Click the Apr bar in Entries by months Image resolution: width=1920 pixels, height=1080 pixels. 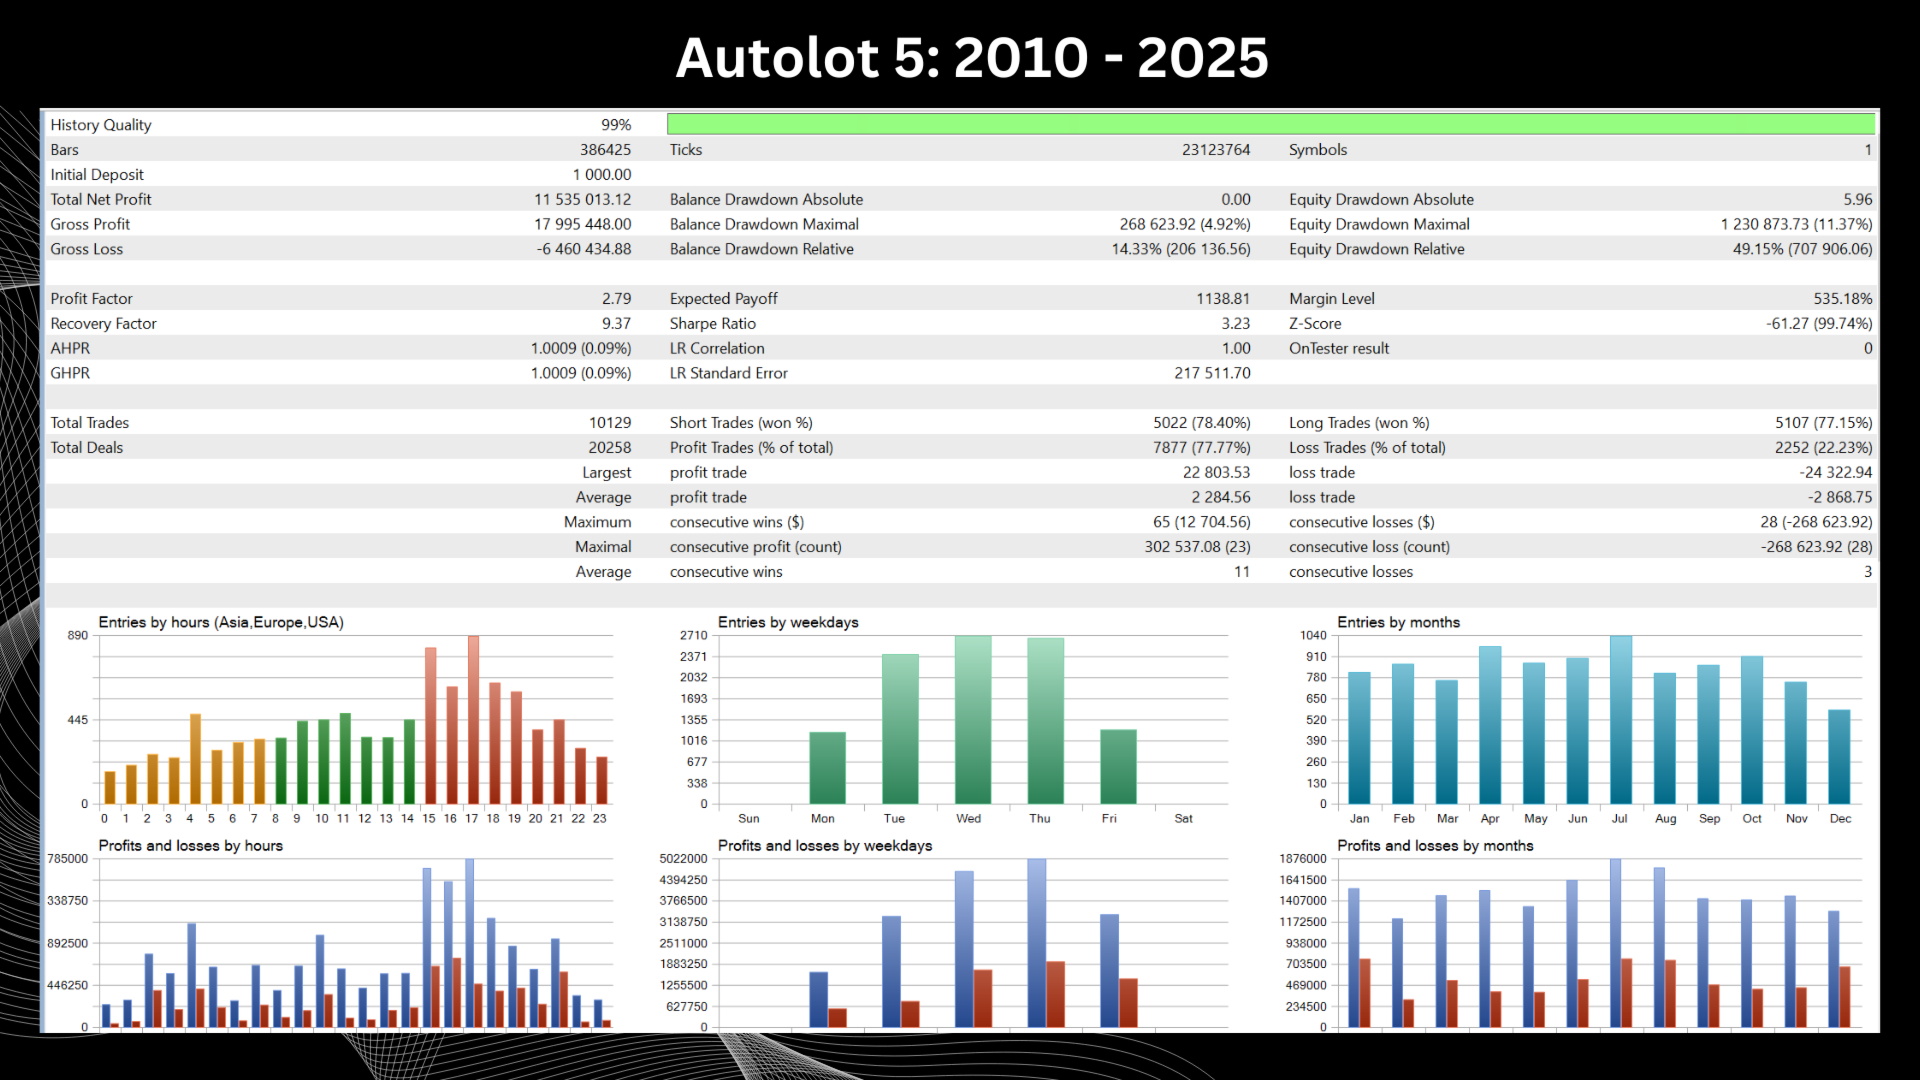tap(1489, 725)
